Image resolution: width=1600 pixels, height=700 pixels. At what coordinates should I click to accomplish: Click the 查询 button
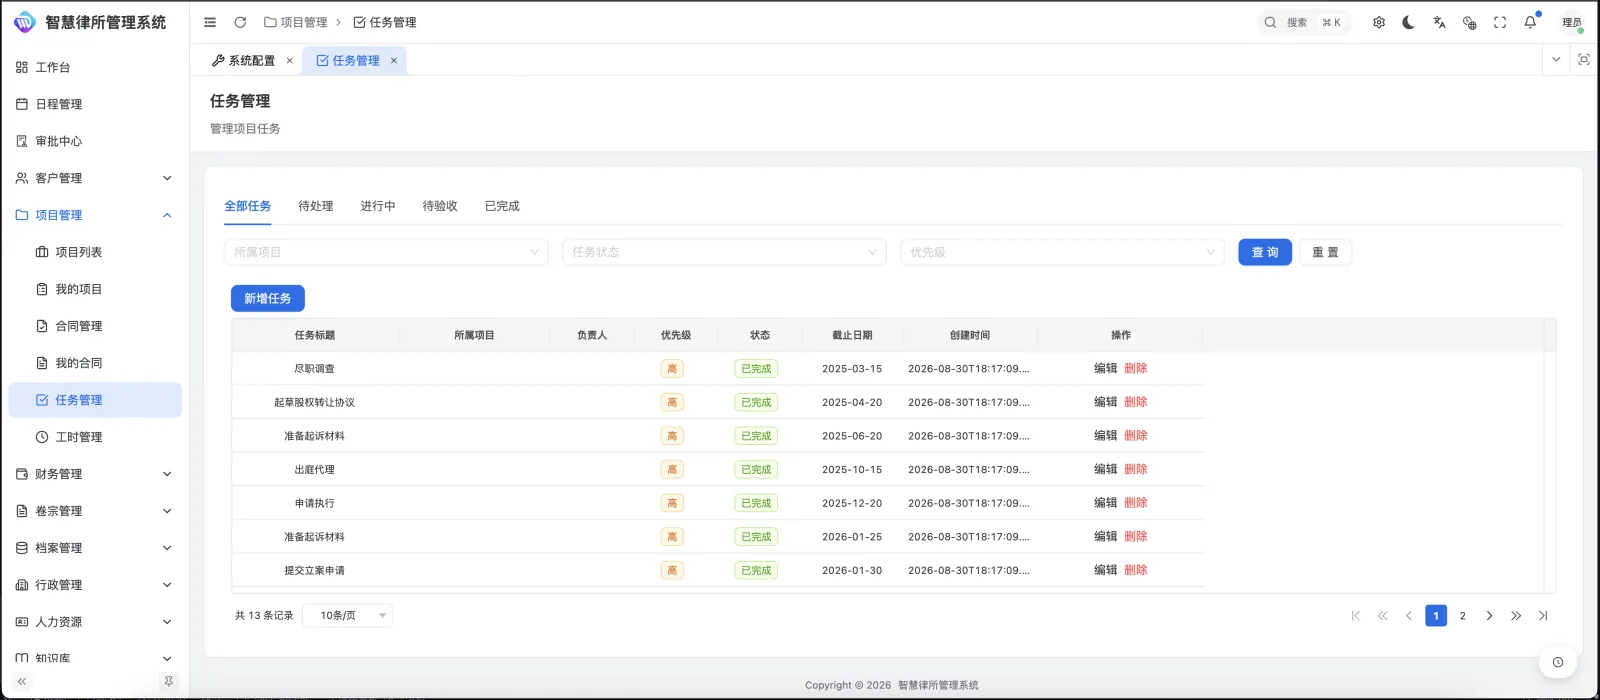point(1265,252)
